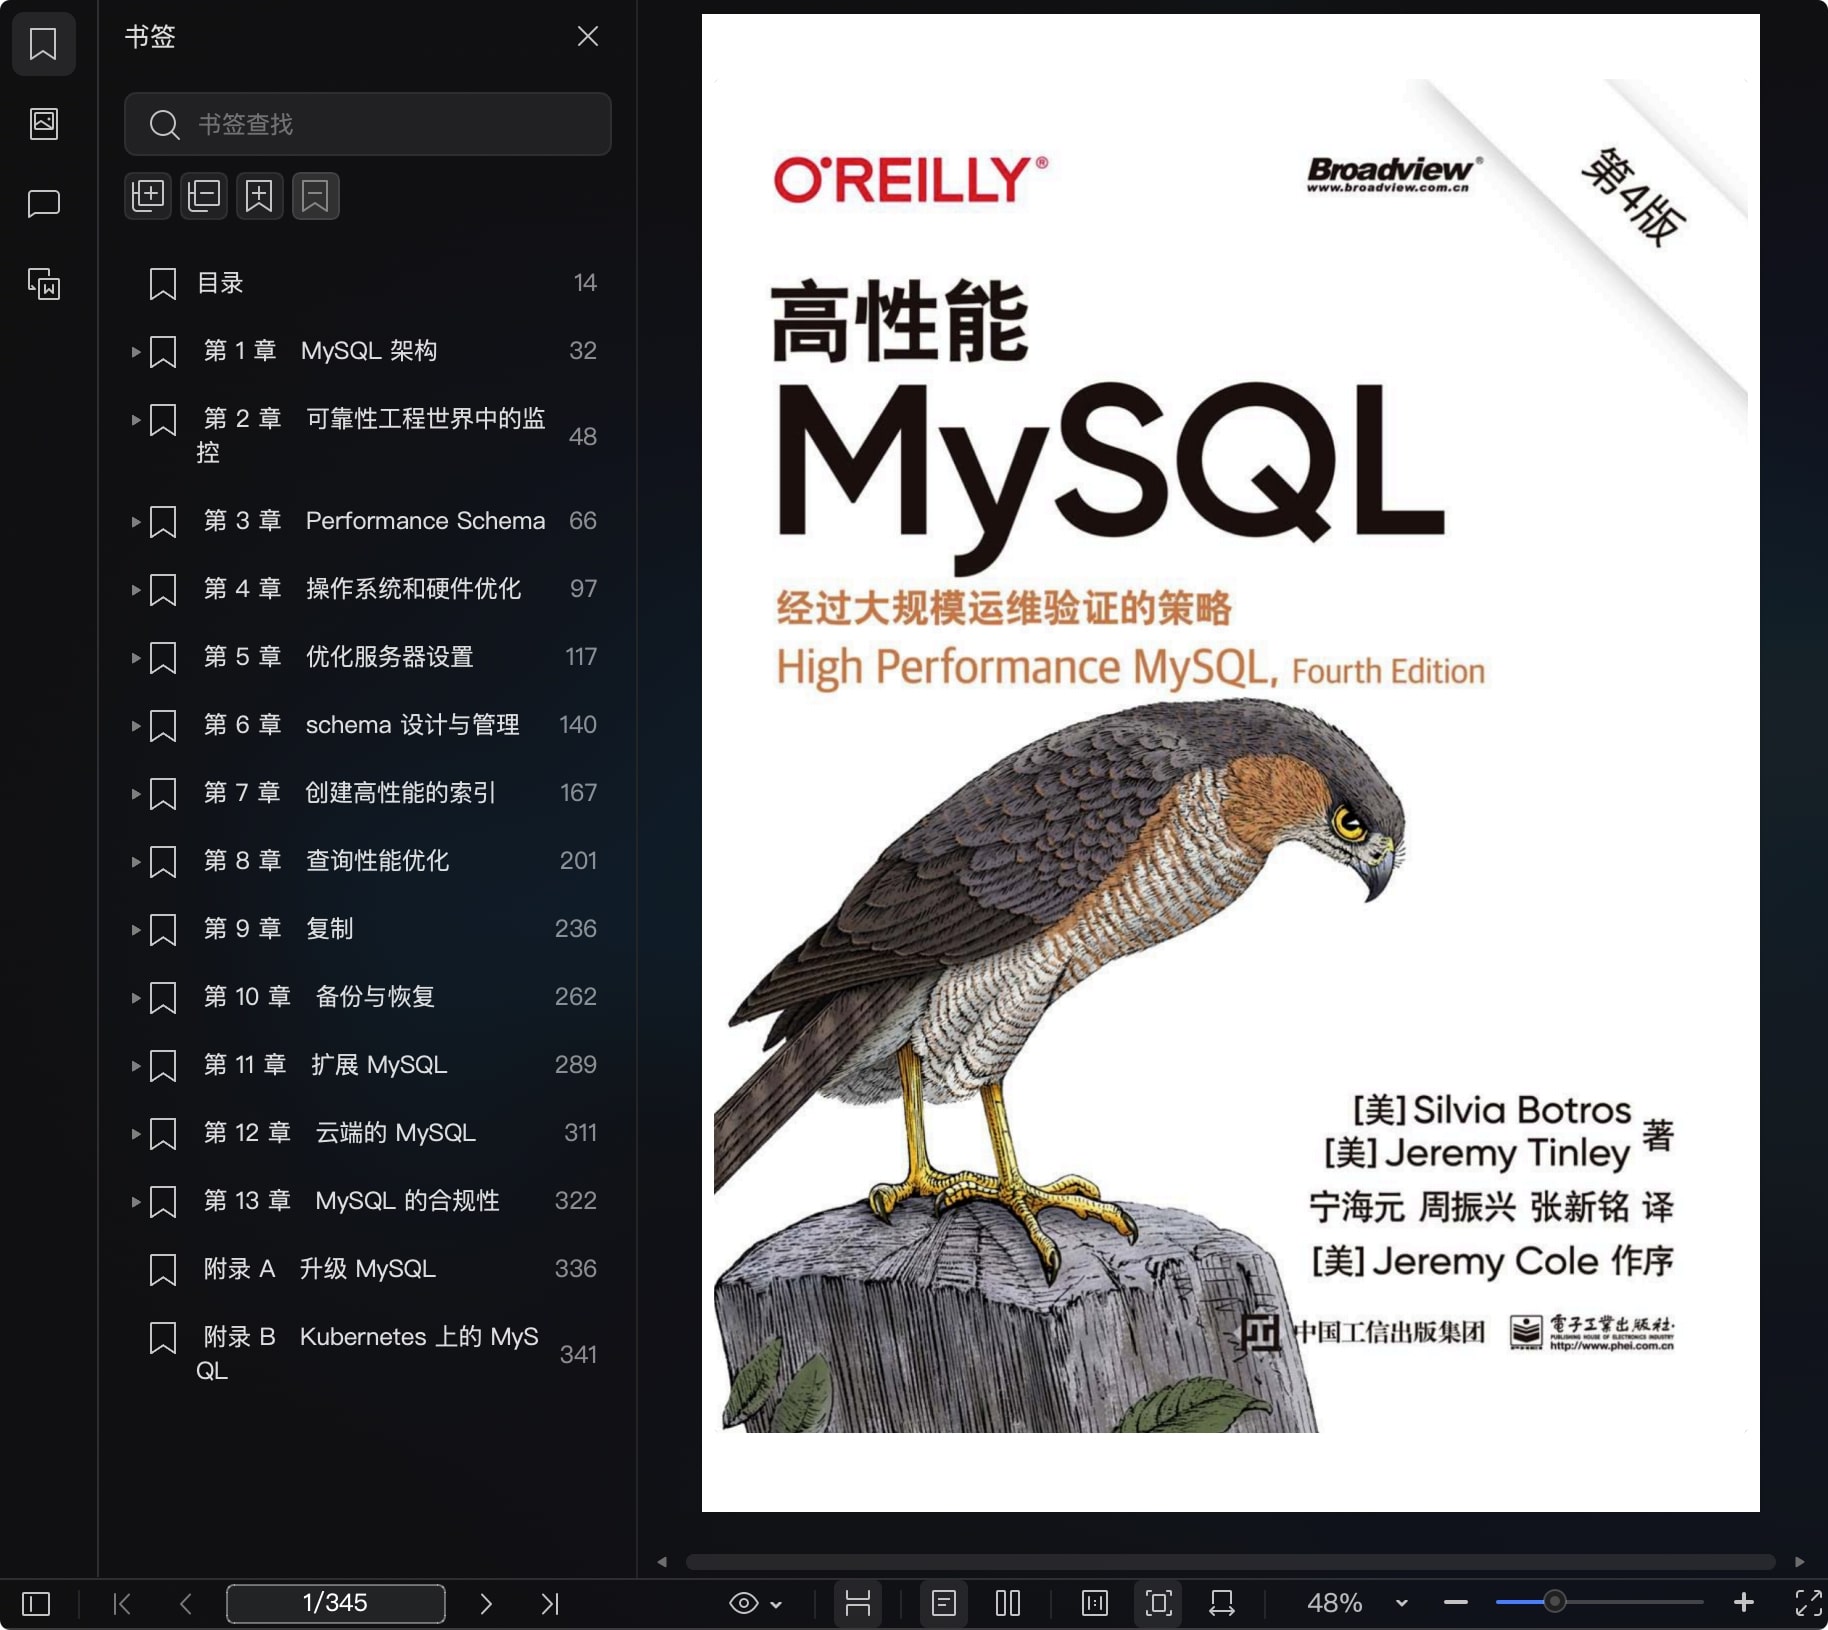Close the bookmarks panel
This screenshot has width=1828, height=1630.
coord(588,37)
